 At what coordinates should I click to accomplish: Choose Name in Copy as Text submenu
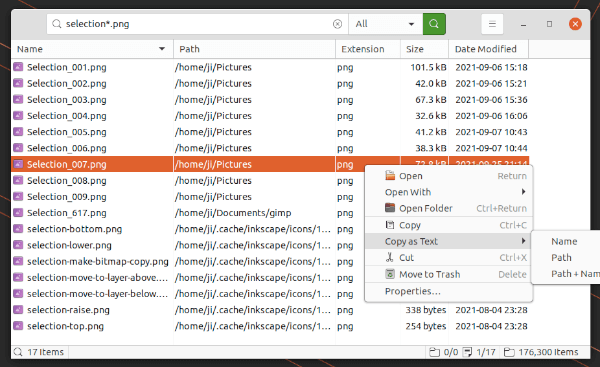pyautogui.click(x=566, y=241)
